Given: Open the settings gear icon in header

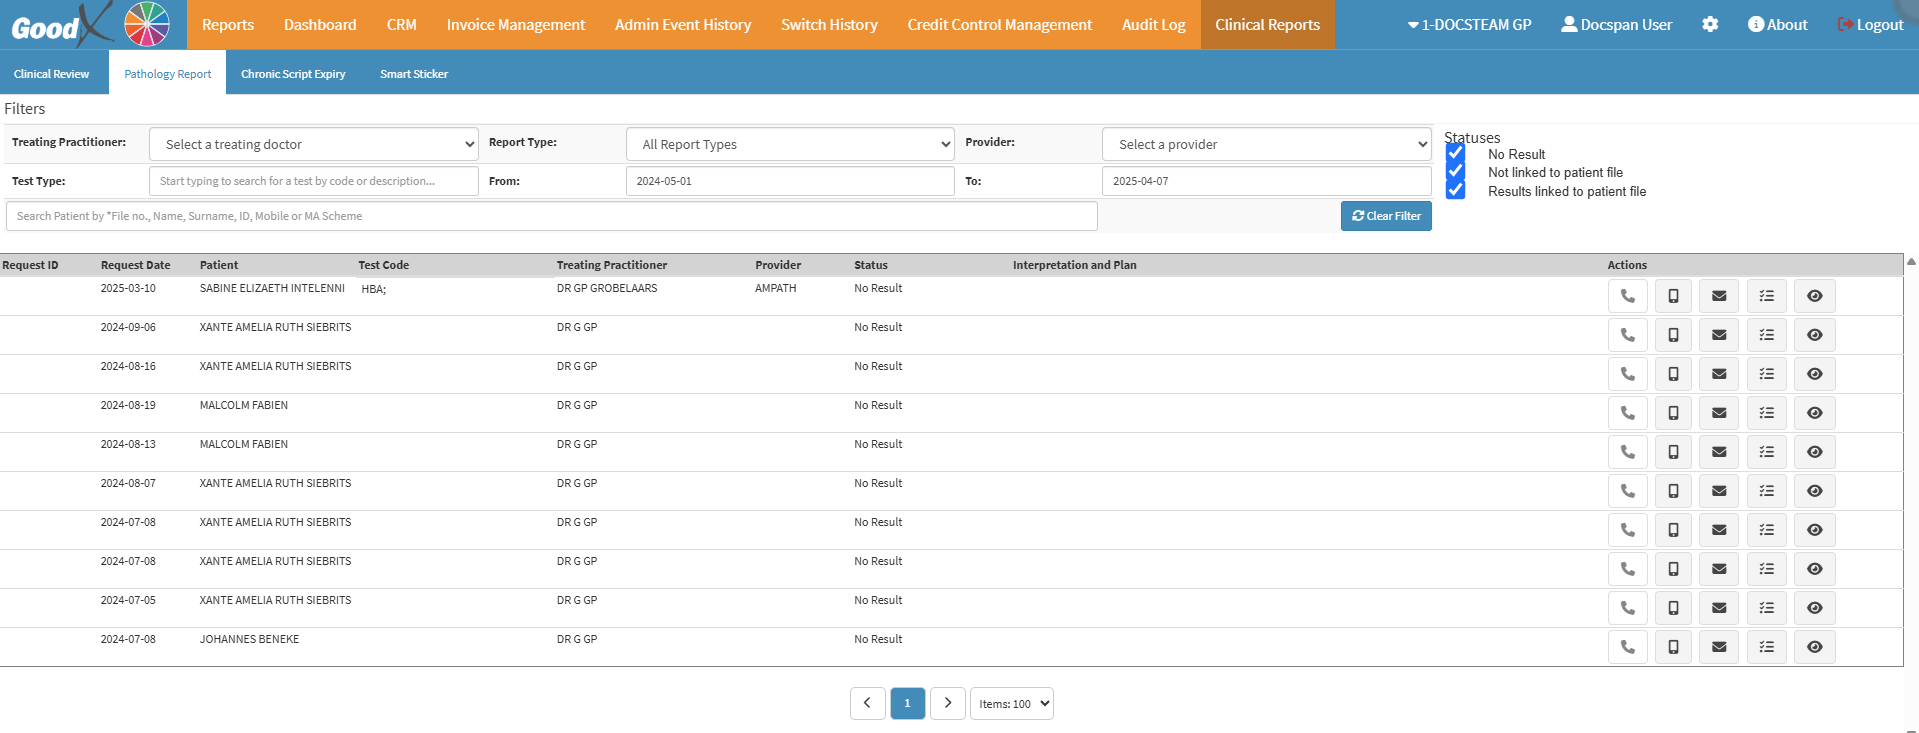Looking at the screenshot, I should pos(1710,24).
